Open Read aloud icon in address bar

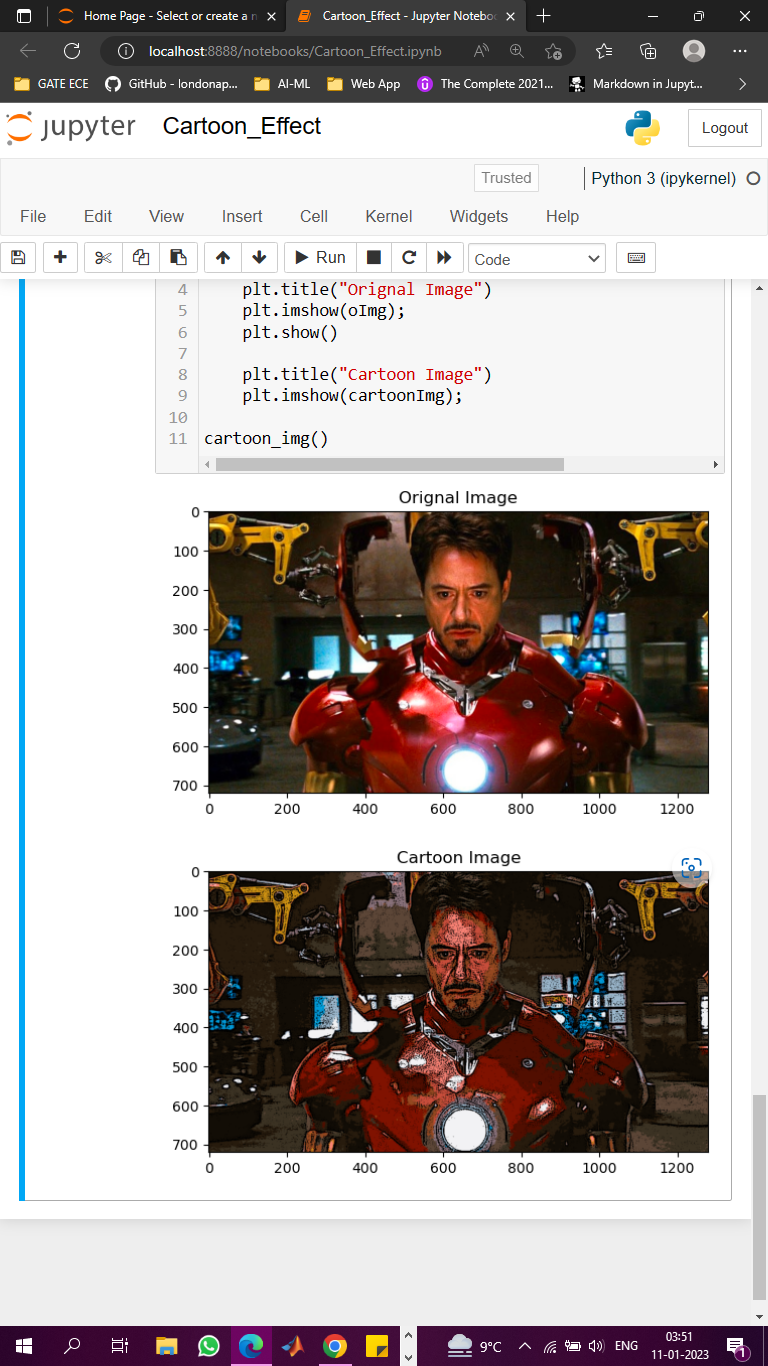click(x=482, y=51)
